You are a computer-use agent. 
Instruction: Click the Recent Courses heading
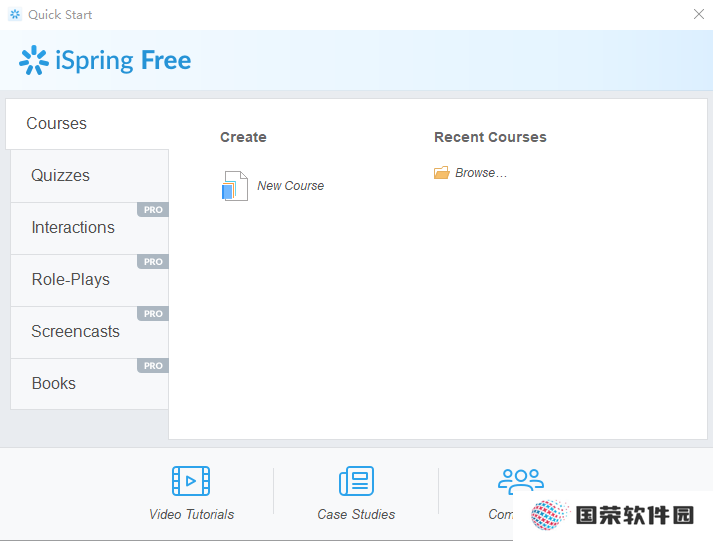(490, 137)
